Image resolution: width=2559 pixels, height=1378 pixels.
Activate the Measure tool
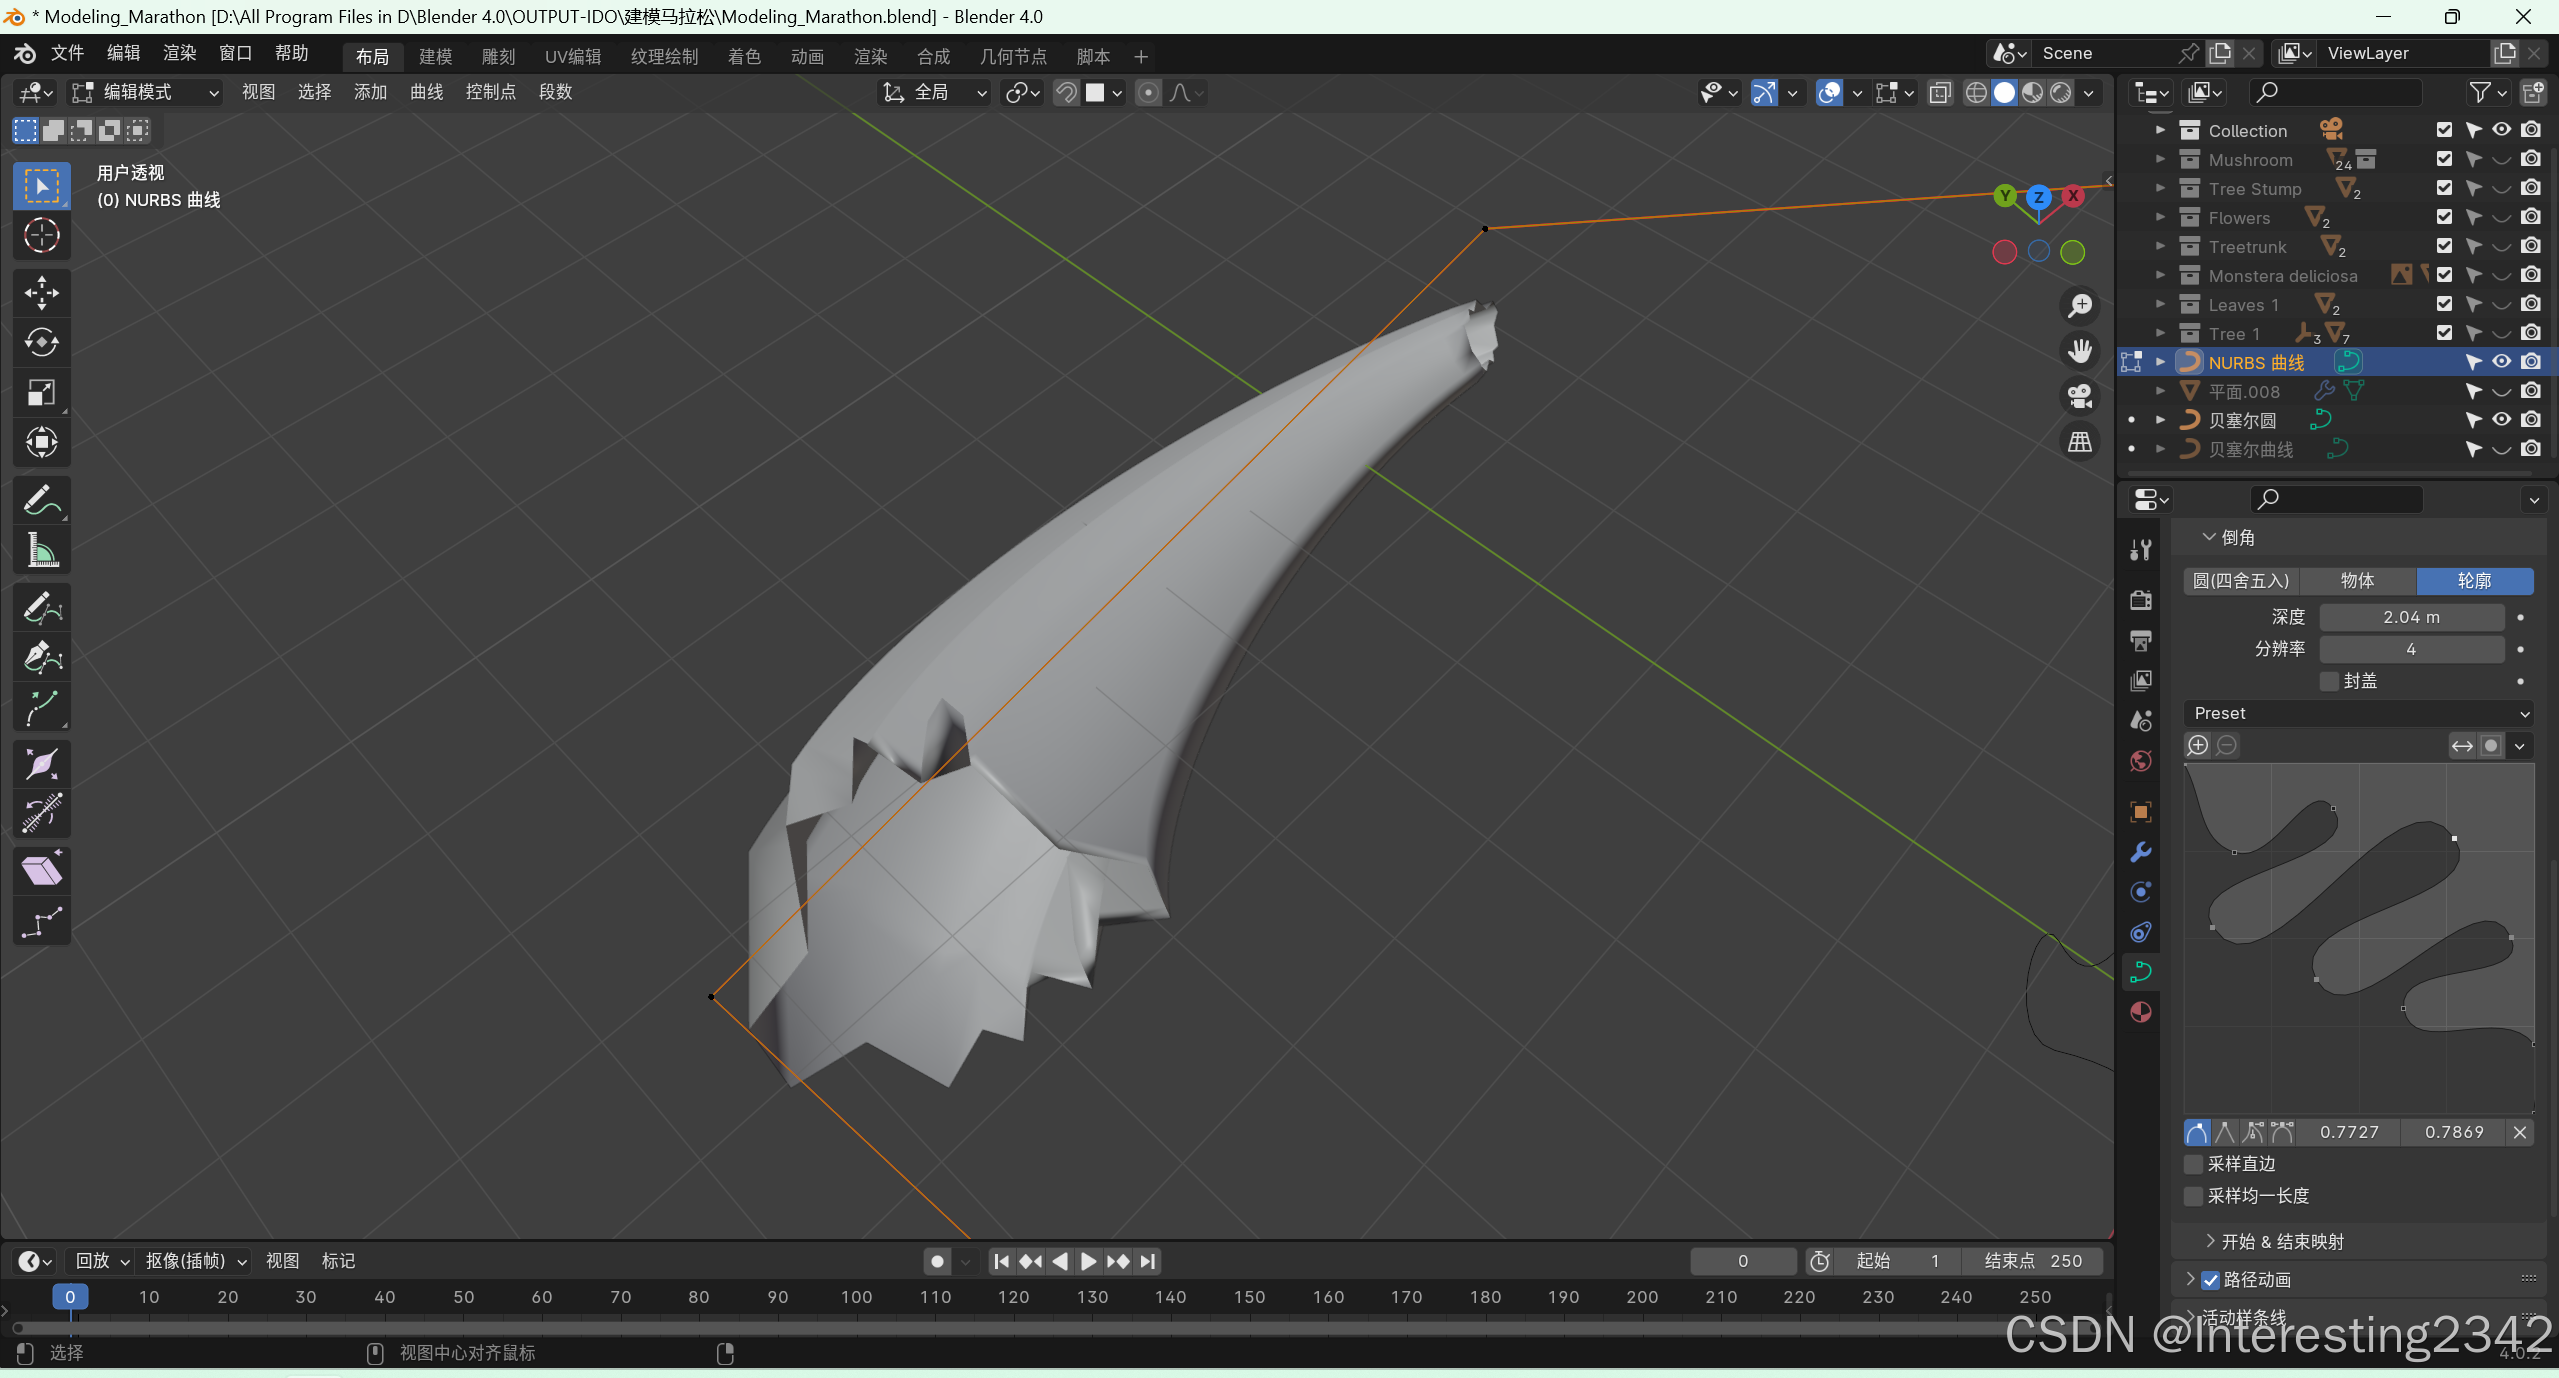coord(41,550)
